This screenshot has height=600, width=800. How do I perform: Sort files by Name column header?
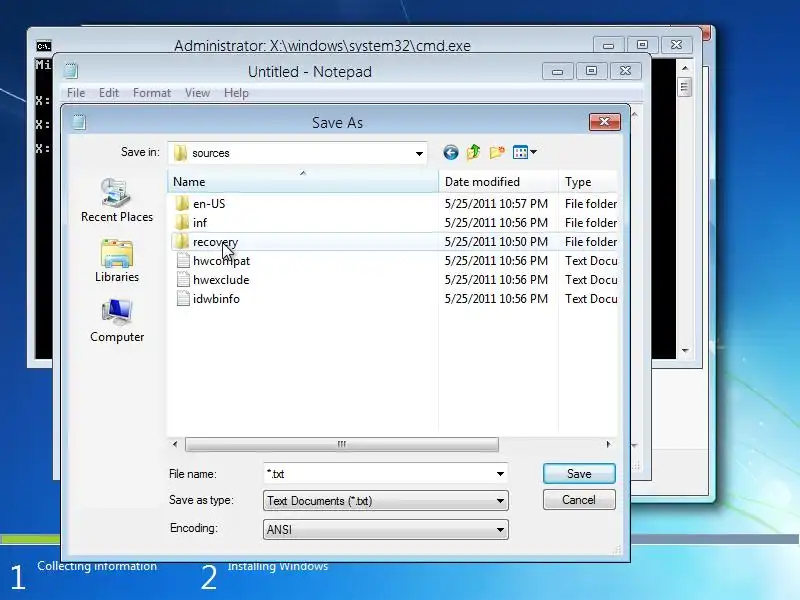tap(303, 182)
